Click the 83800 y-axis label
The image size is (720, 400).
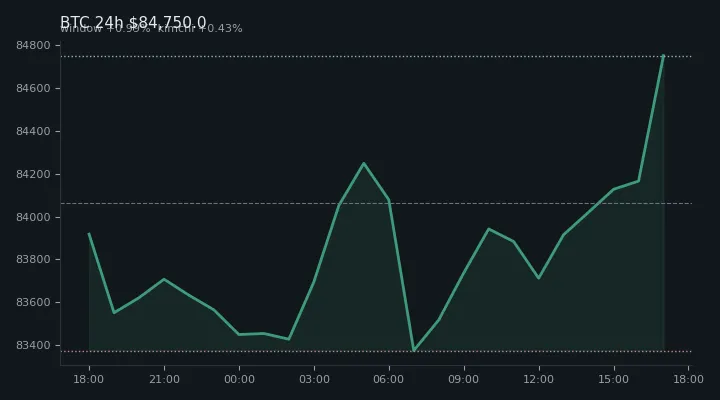(33, 259)
